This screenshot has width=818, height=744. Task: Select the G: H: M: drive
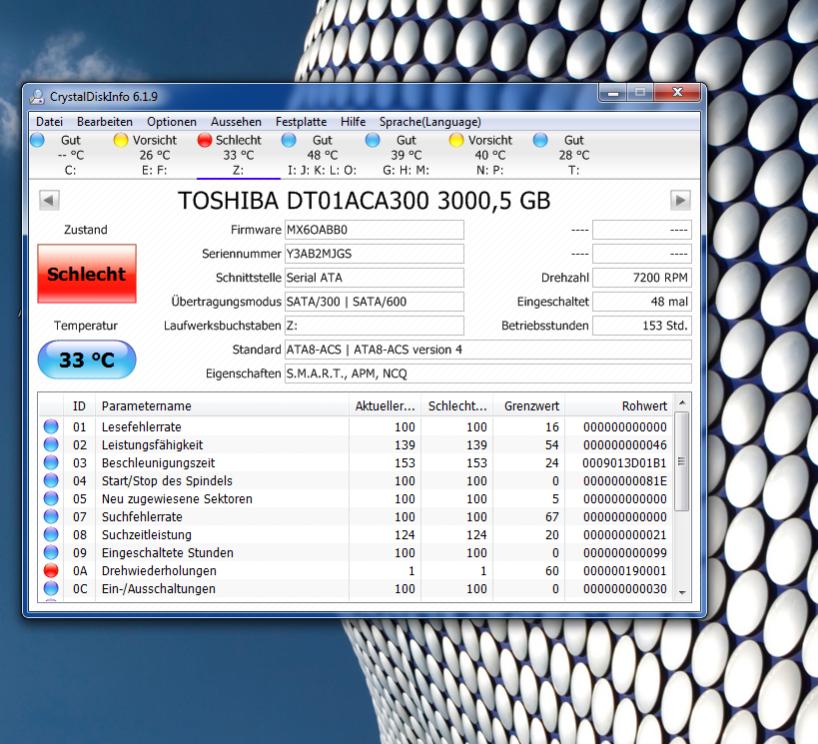[406, 155]
